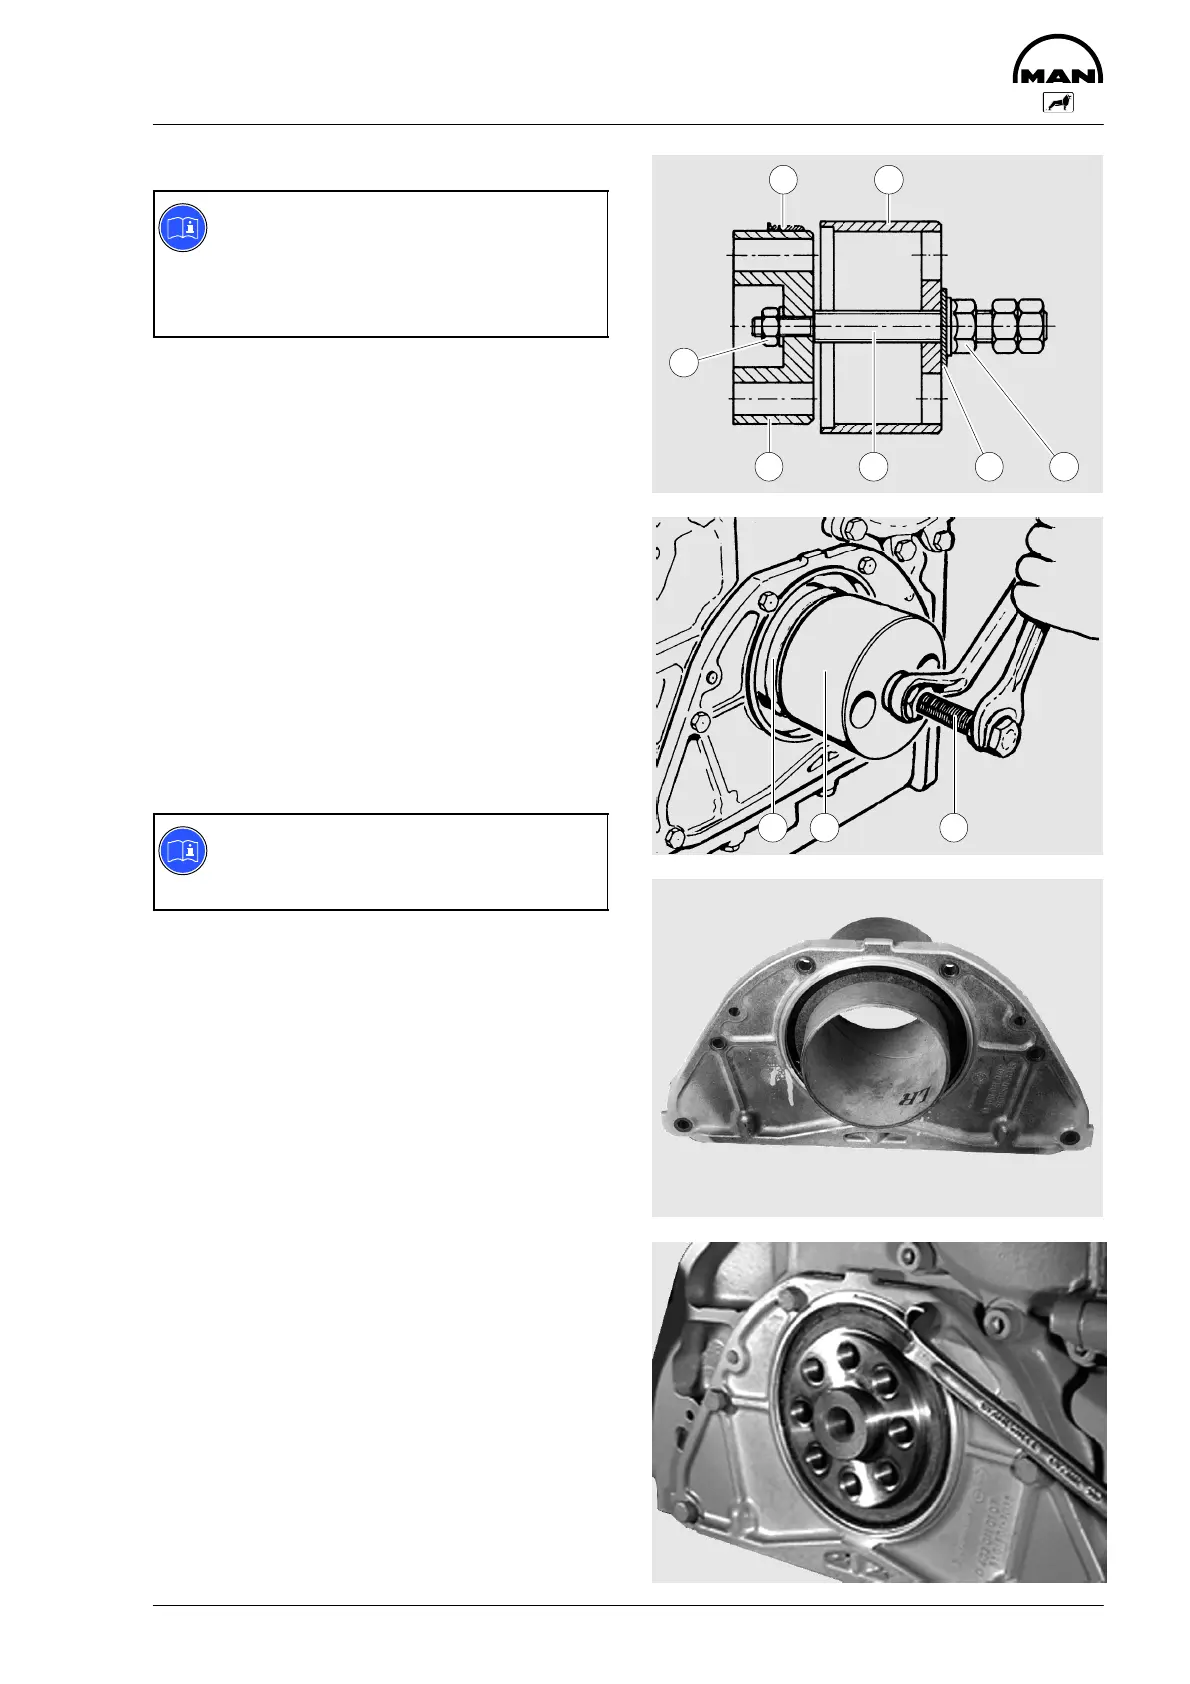1190x1684 pixels.
Task: Open the cross-section diagram of the press tool
Action: tap(877, 323)
